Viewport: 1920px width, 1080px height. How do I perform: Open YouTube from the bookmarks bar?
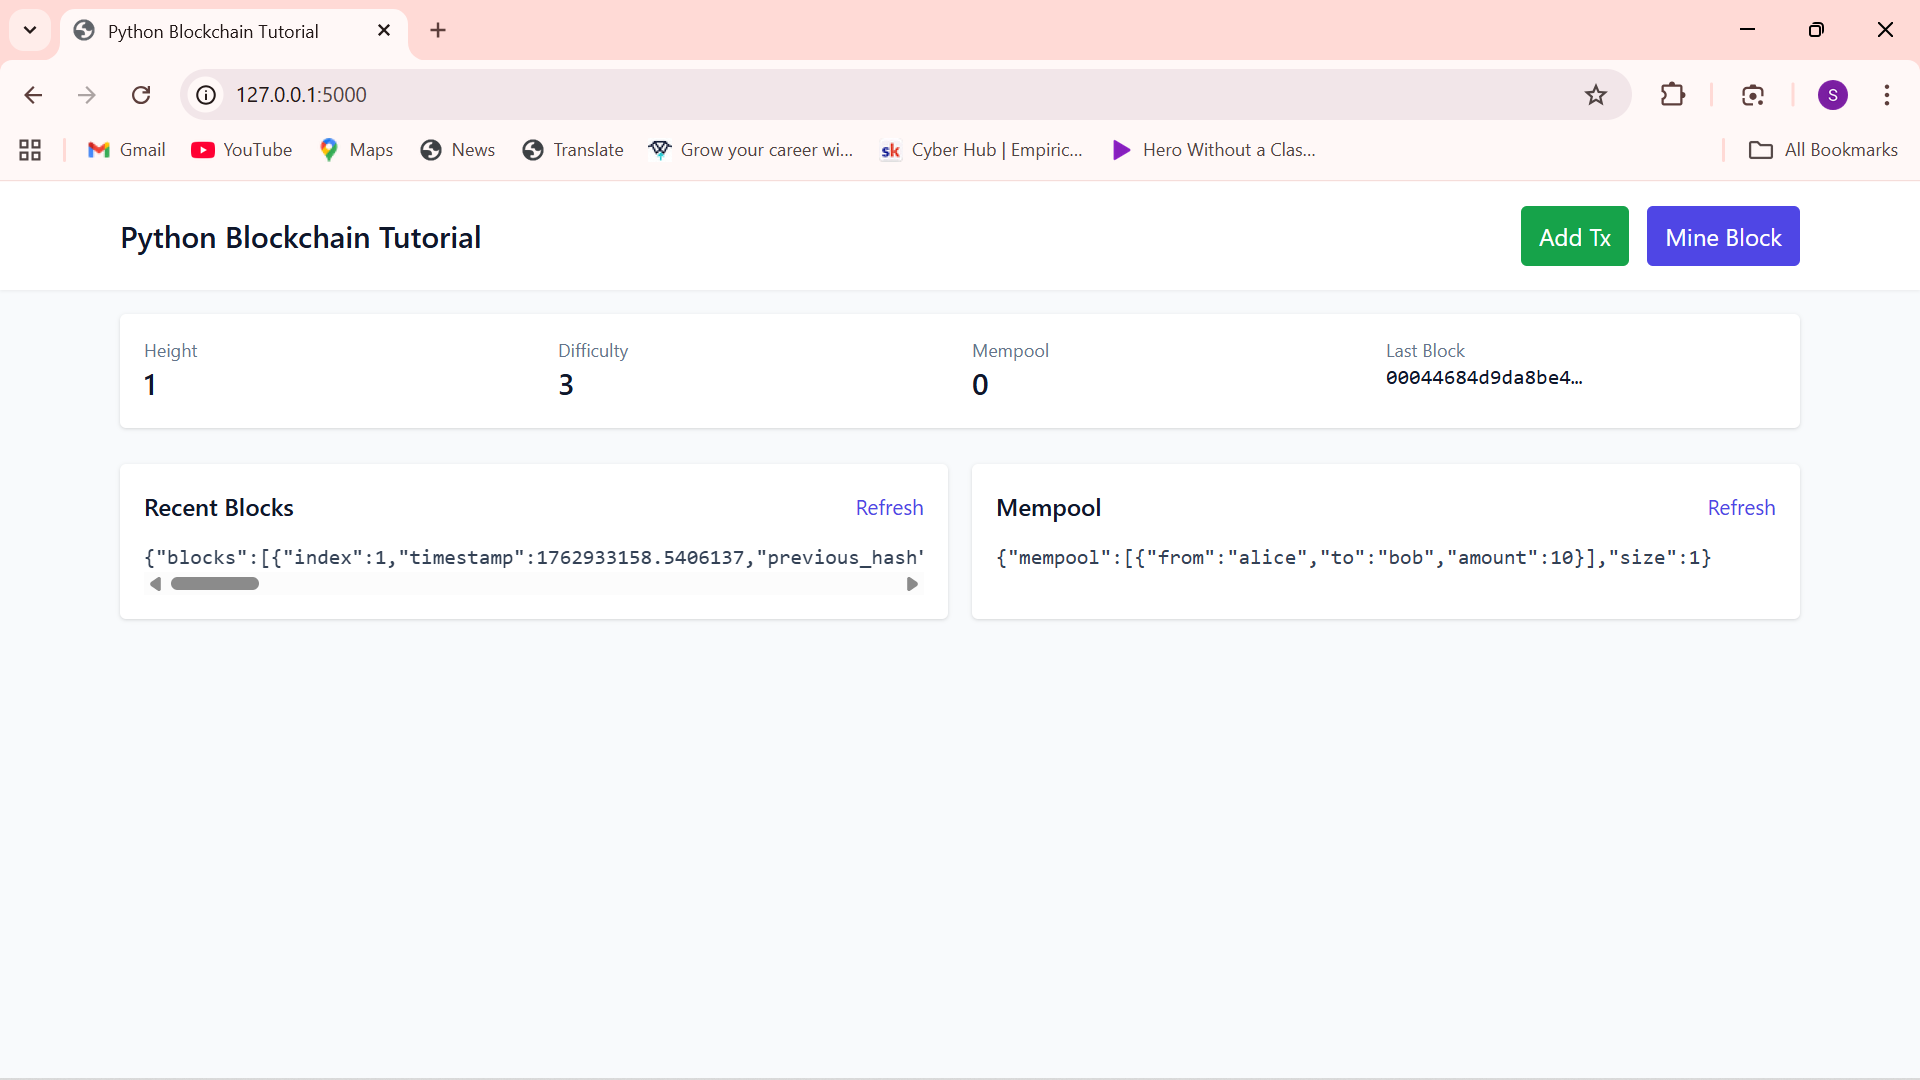[241, 150]
